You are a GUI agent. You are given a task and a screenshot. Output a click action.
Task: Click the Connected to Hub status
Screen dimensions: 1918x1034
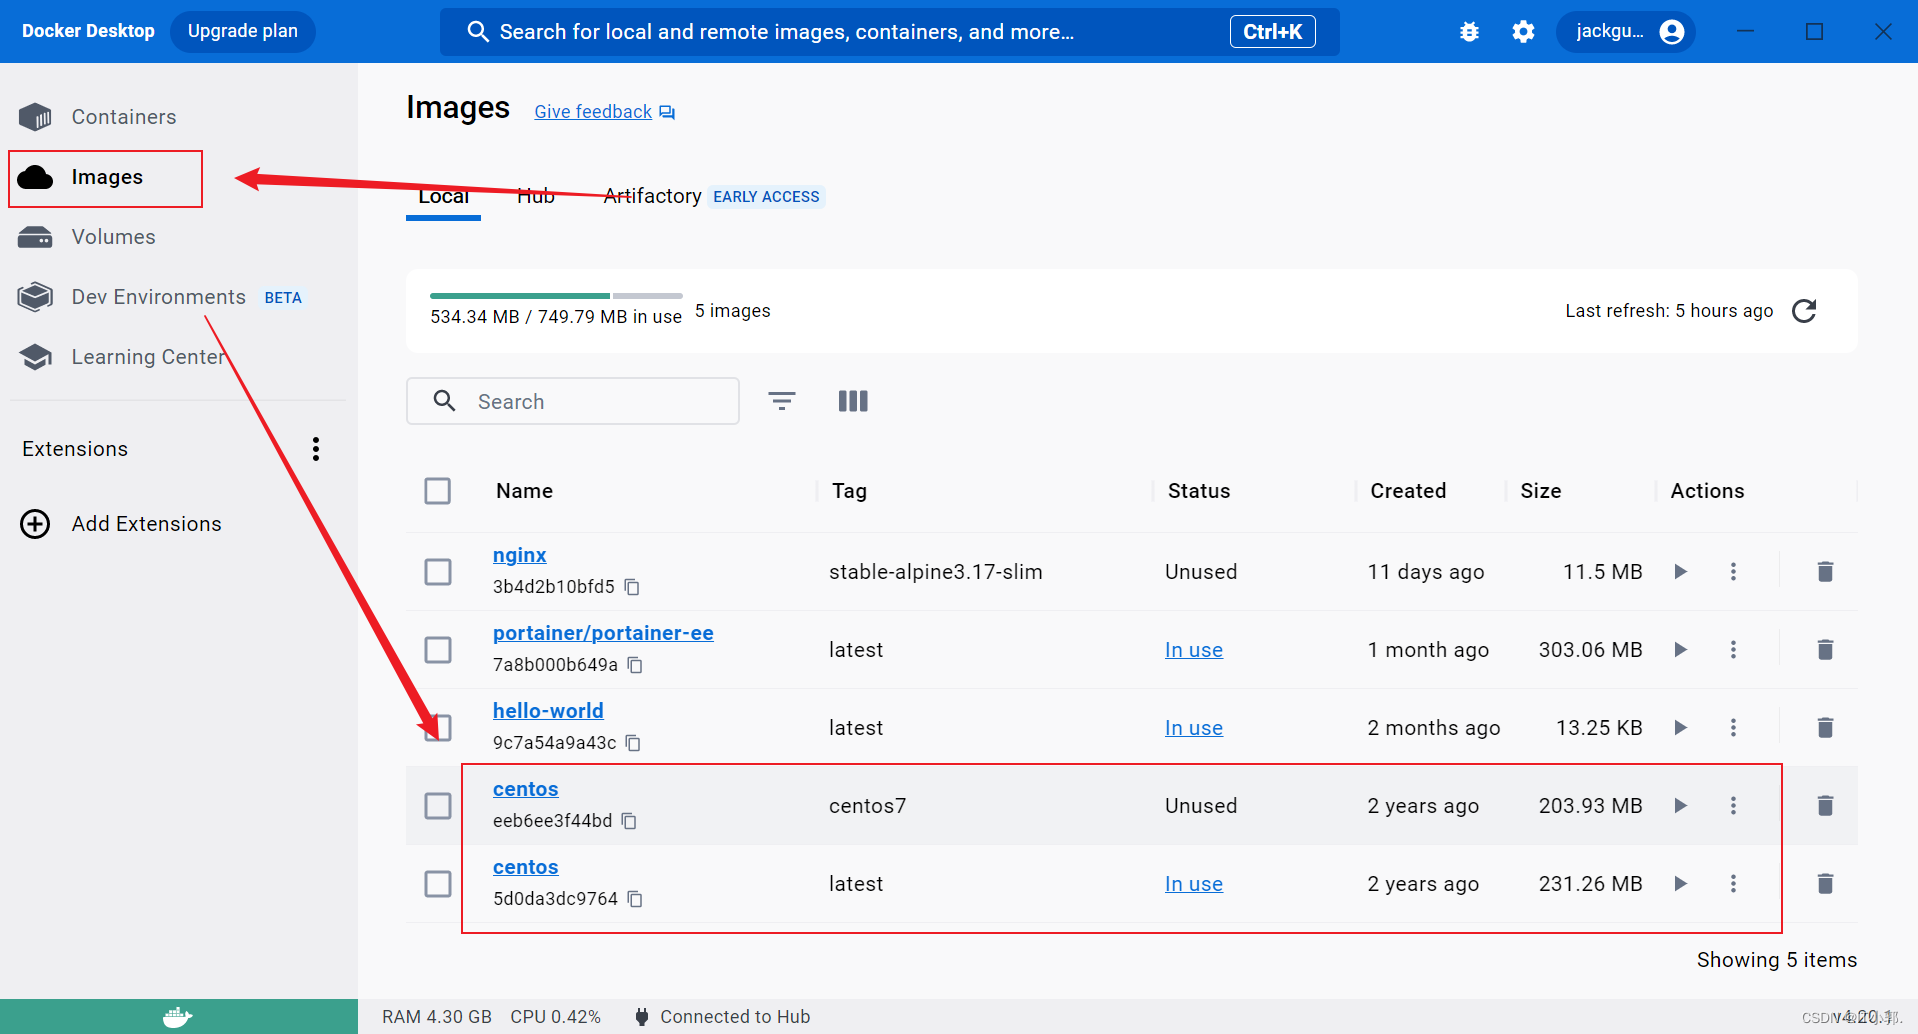tap(722, 1017)
